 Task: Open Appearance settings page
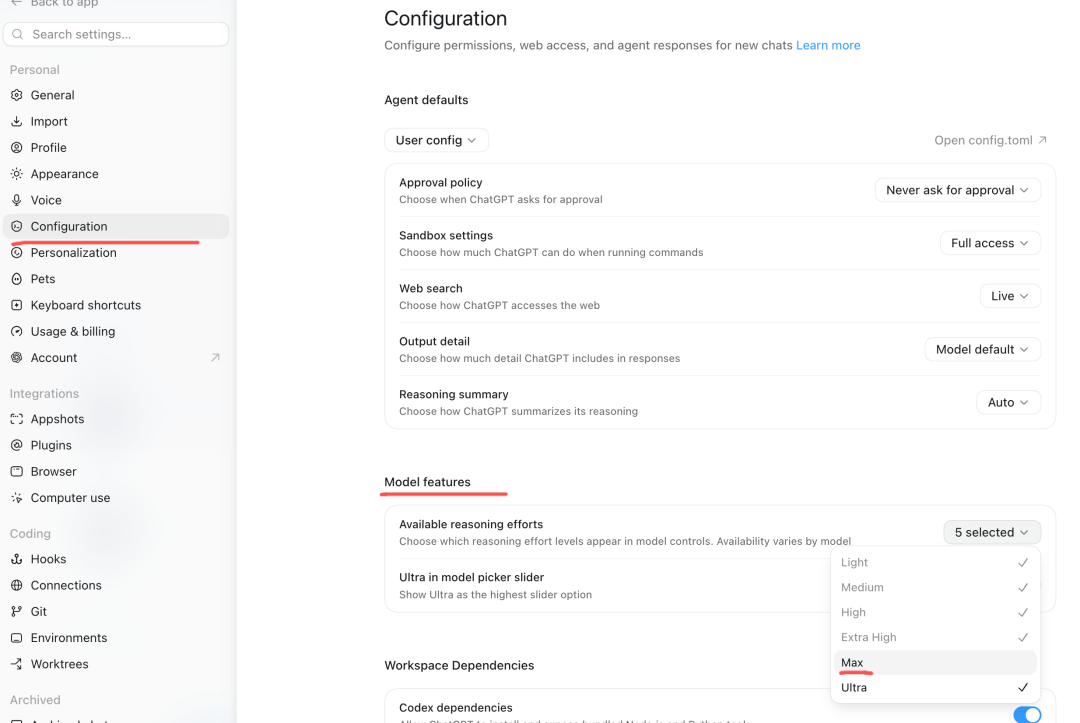[116, 174]
